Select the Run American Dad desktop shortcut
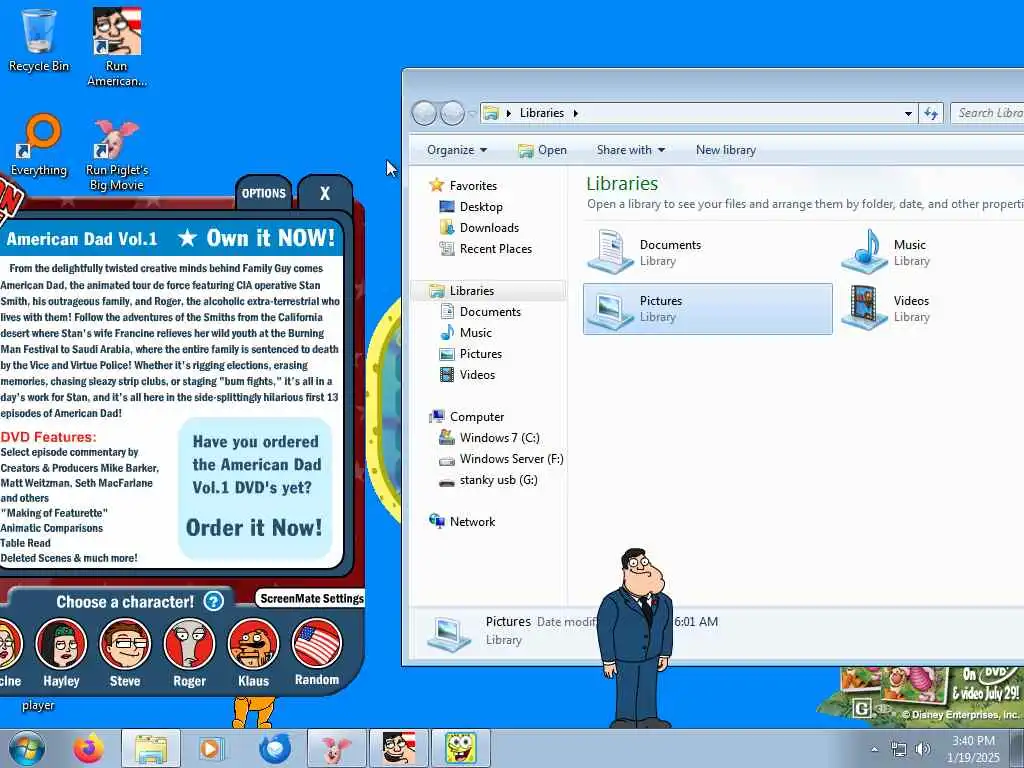 [116, 47]
